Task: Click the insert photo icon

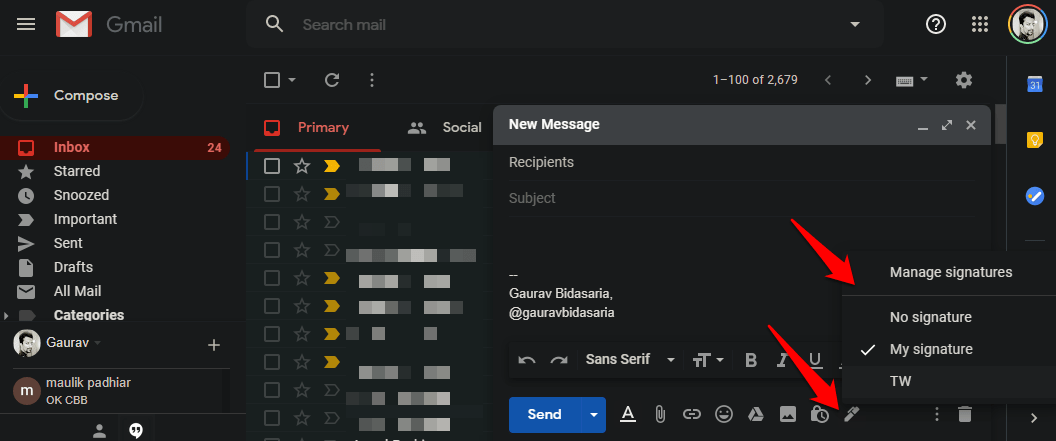Action: [x=788, y=414]
